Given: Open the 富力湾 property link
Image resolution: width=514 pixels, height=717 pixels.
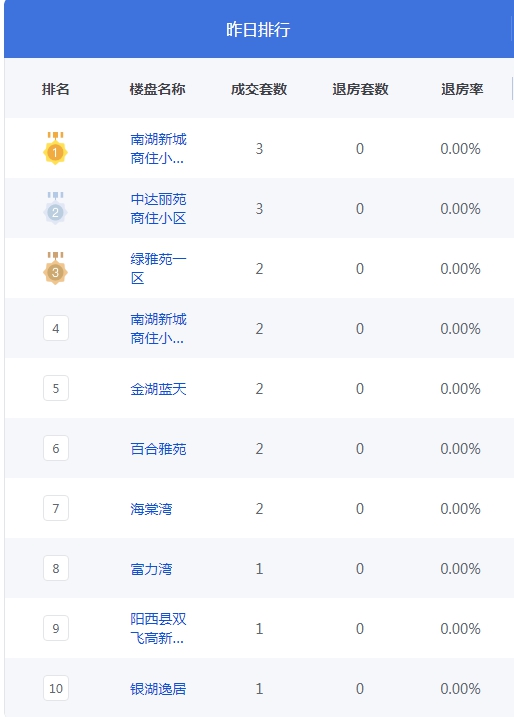Looking at the screenshot, I should click(x=151, y=569).
